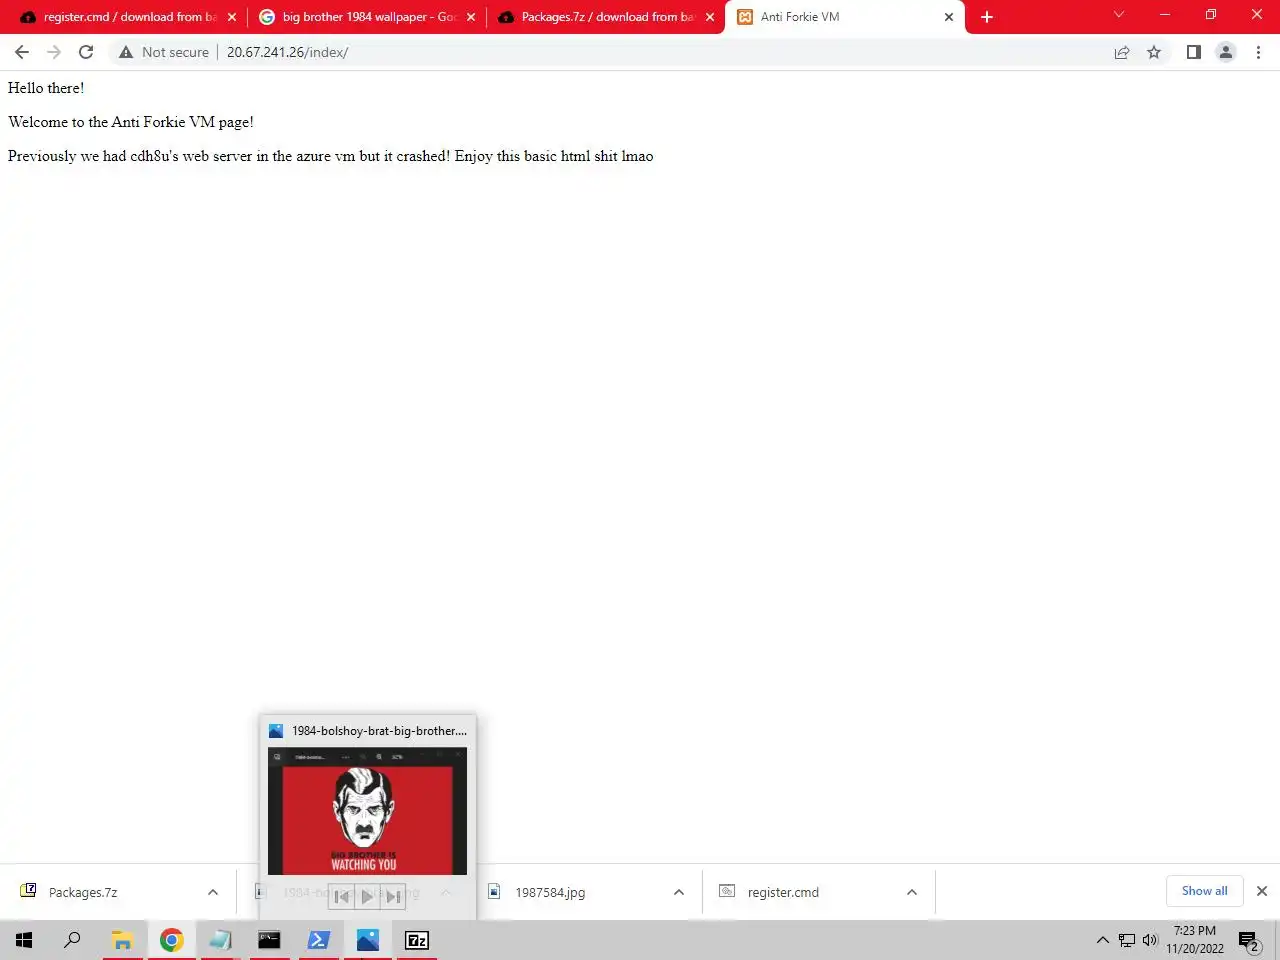The height and width of the screenshot is (960, 1280).
Task: Show hidden system tray icons
Action: click(1102, 940)
